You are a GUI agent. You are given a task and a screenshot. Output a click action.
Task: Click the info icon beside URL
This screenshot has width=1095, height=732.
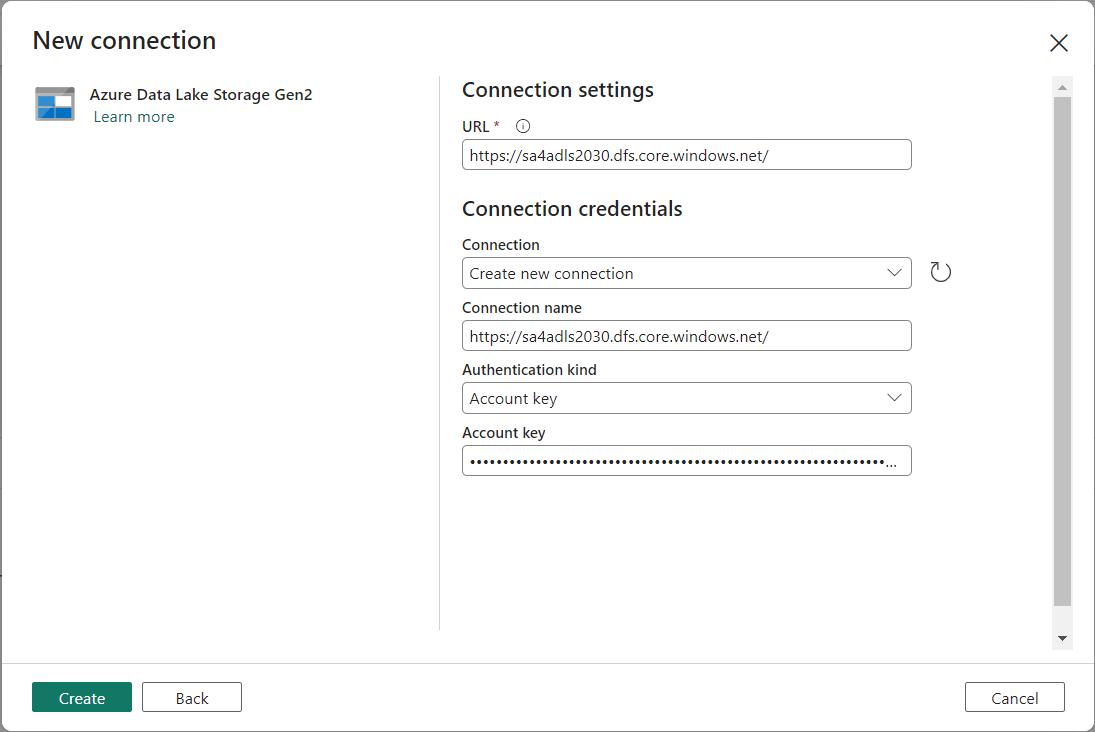522,126
